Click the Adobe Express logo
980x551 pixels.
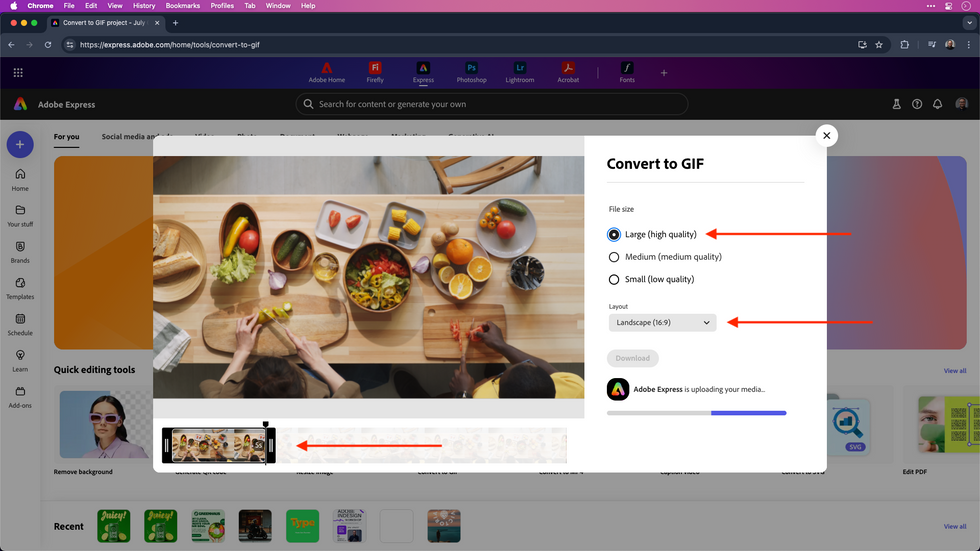click(x=21, y=104)
